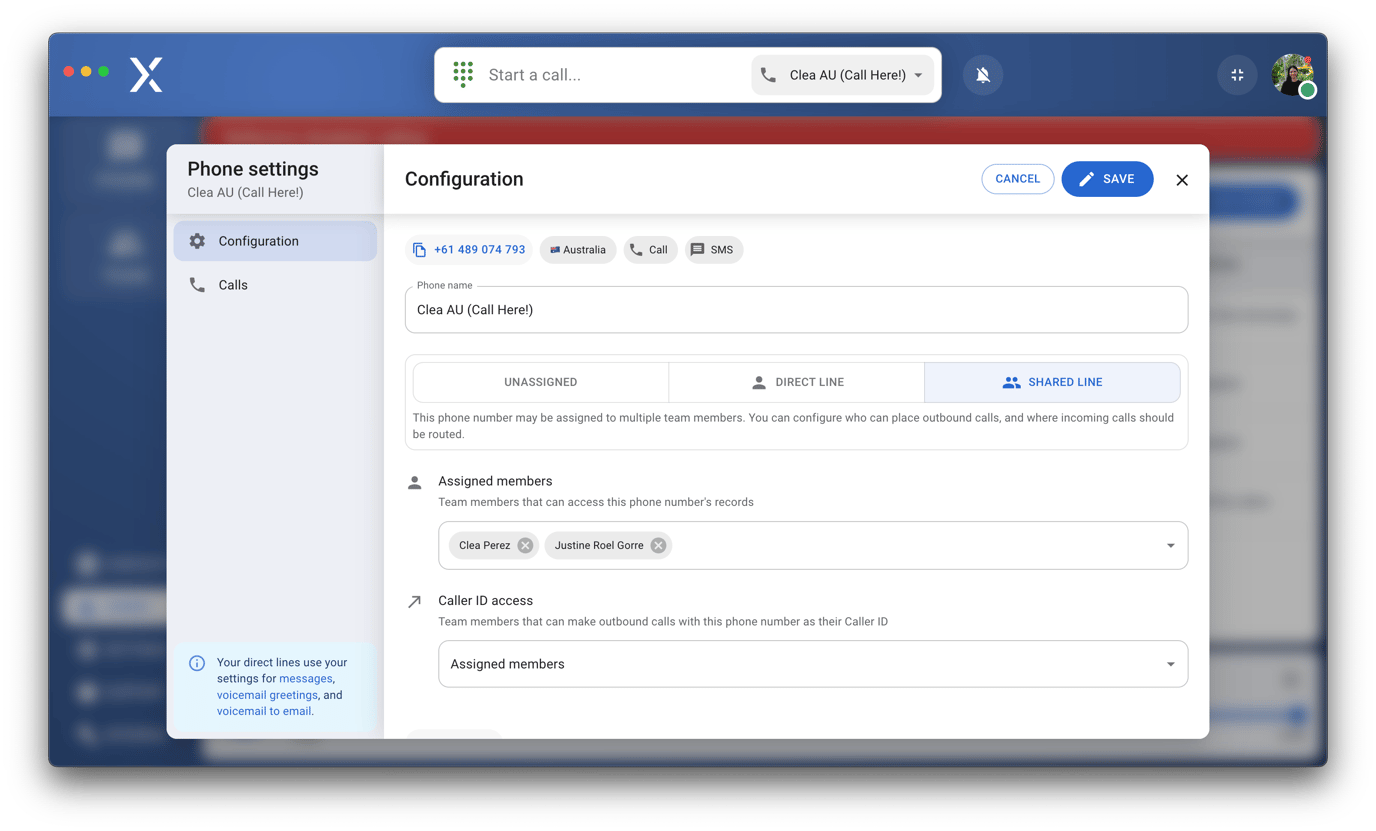1376x831 pixels.
Task: Remove Clea Perez from assigned members
Action: click(524, 545)
